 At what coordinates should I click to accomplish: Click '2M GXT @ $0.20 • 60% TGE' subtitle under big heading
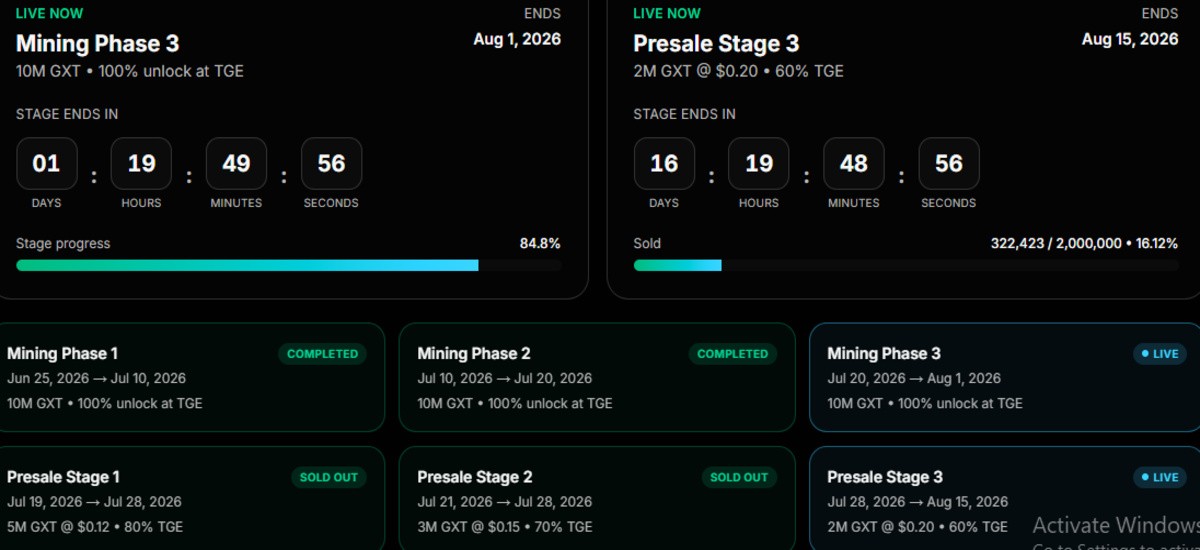[739, 71]
